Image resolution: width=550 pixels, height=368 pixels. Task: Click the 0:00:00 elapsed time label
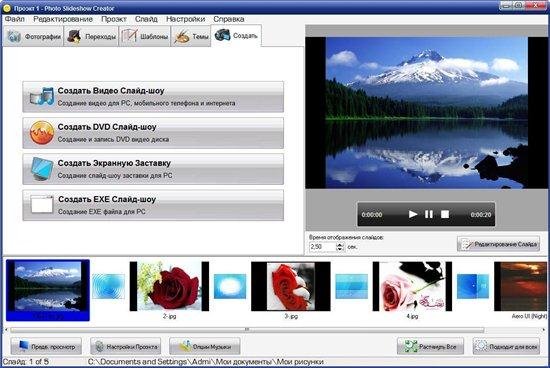(x=372, y=214)
